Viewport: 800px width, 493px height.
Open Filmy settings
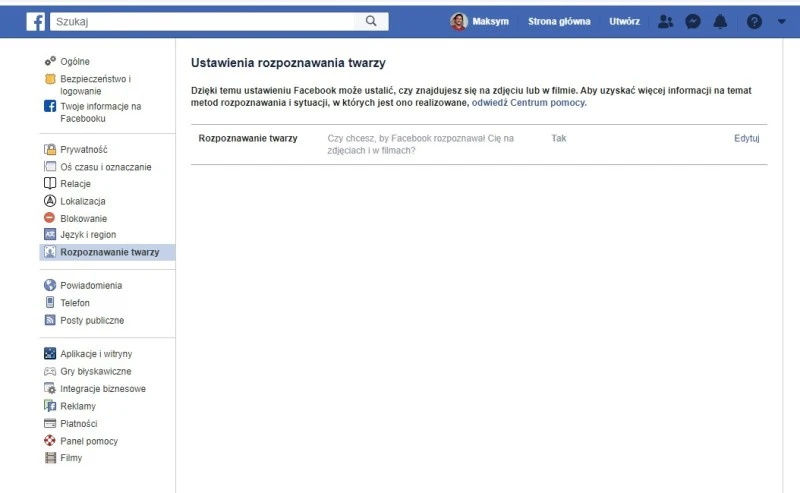71,458
